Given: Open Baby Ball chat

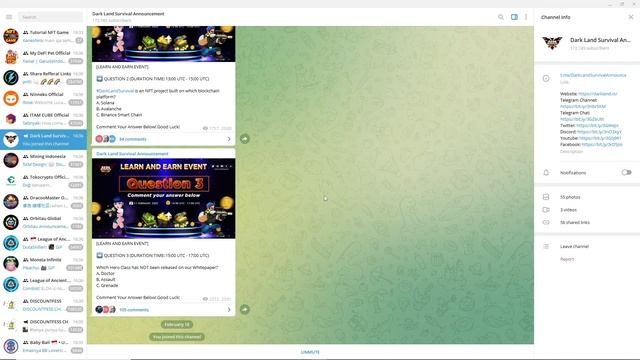Looking at the screenshot, I should [x=43, y=347].
